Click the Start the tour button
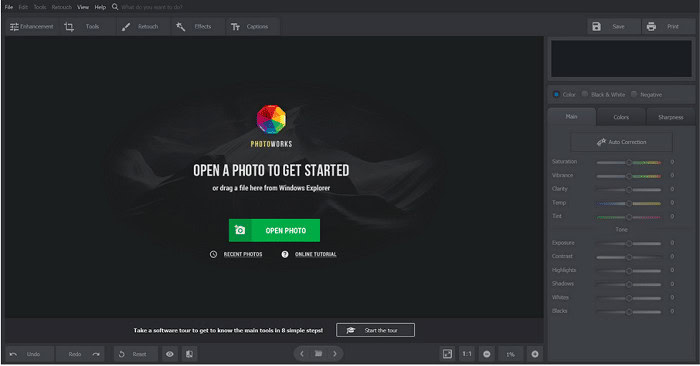This screenshot has width=700, height=366. (x=375, y=330)
